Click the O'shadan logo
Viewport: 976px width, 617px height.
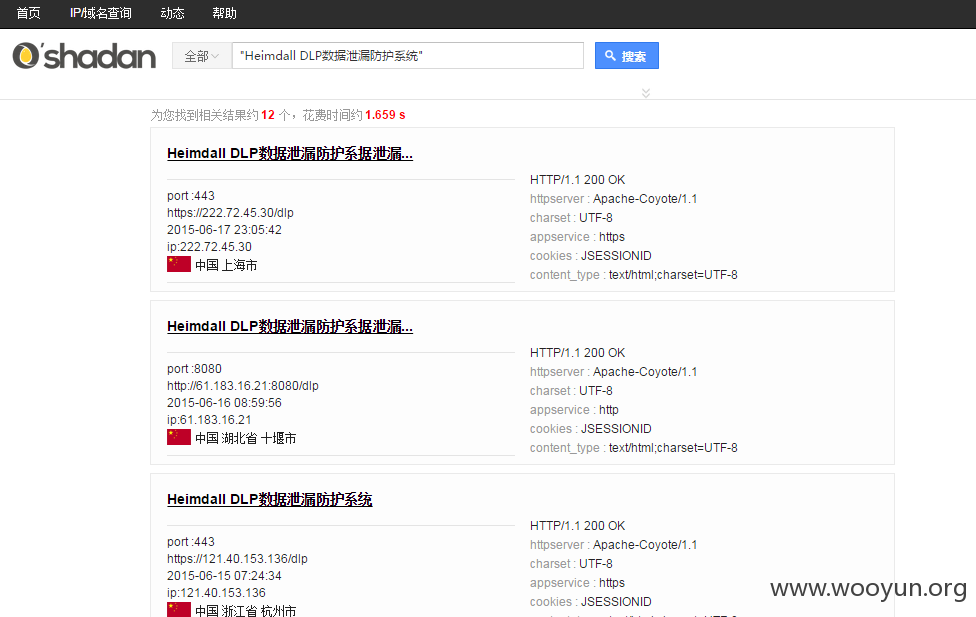coord(84,56)
